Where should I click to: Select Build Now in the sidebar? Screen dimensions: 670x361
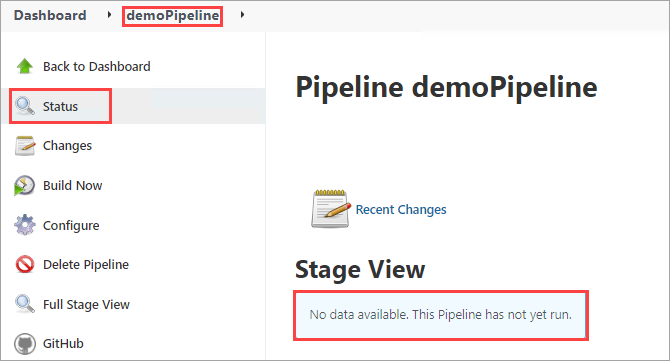tap(73, 185)
